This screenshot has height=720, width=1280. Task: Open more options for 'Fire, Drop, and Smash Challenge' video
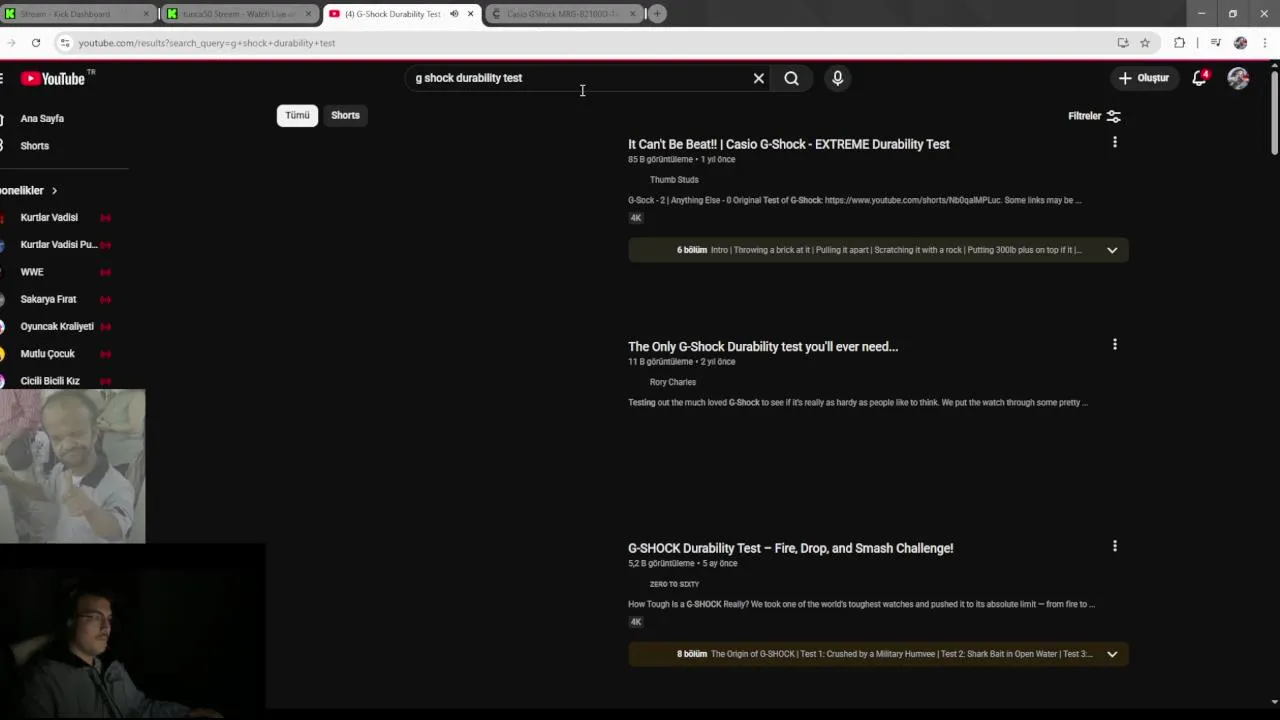[x=1114, y=547]
